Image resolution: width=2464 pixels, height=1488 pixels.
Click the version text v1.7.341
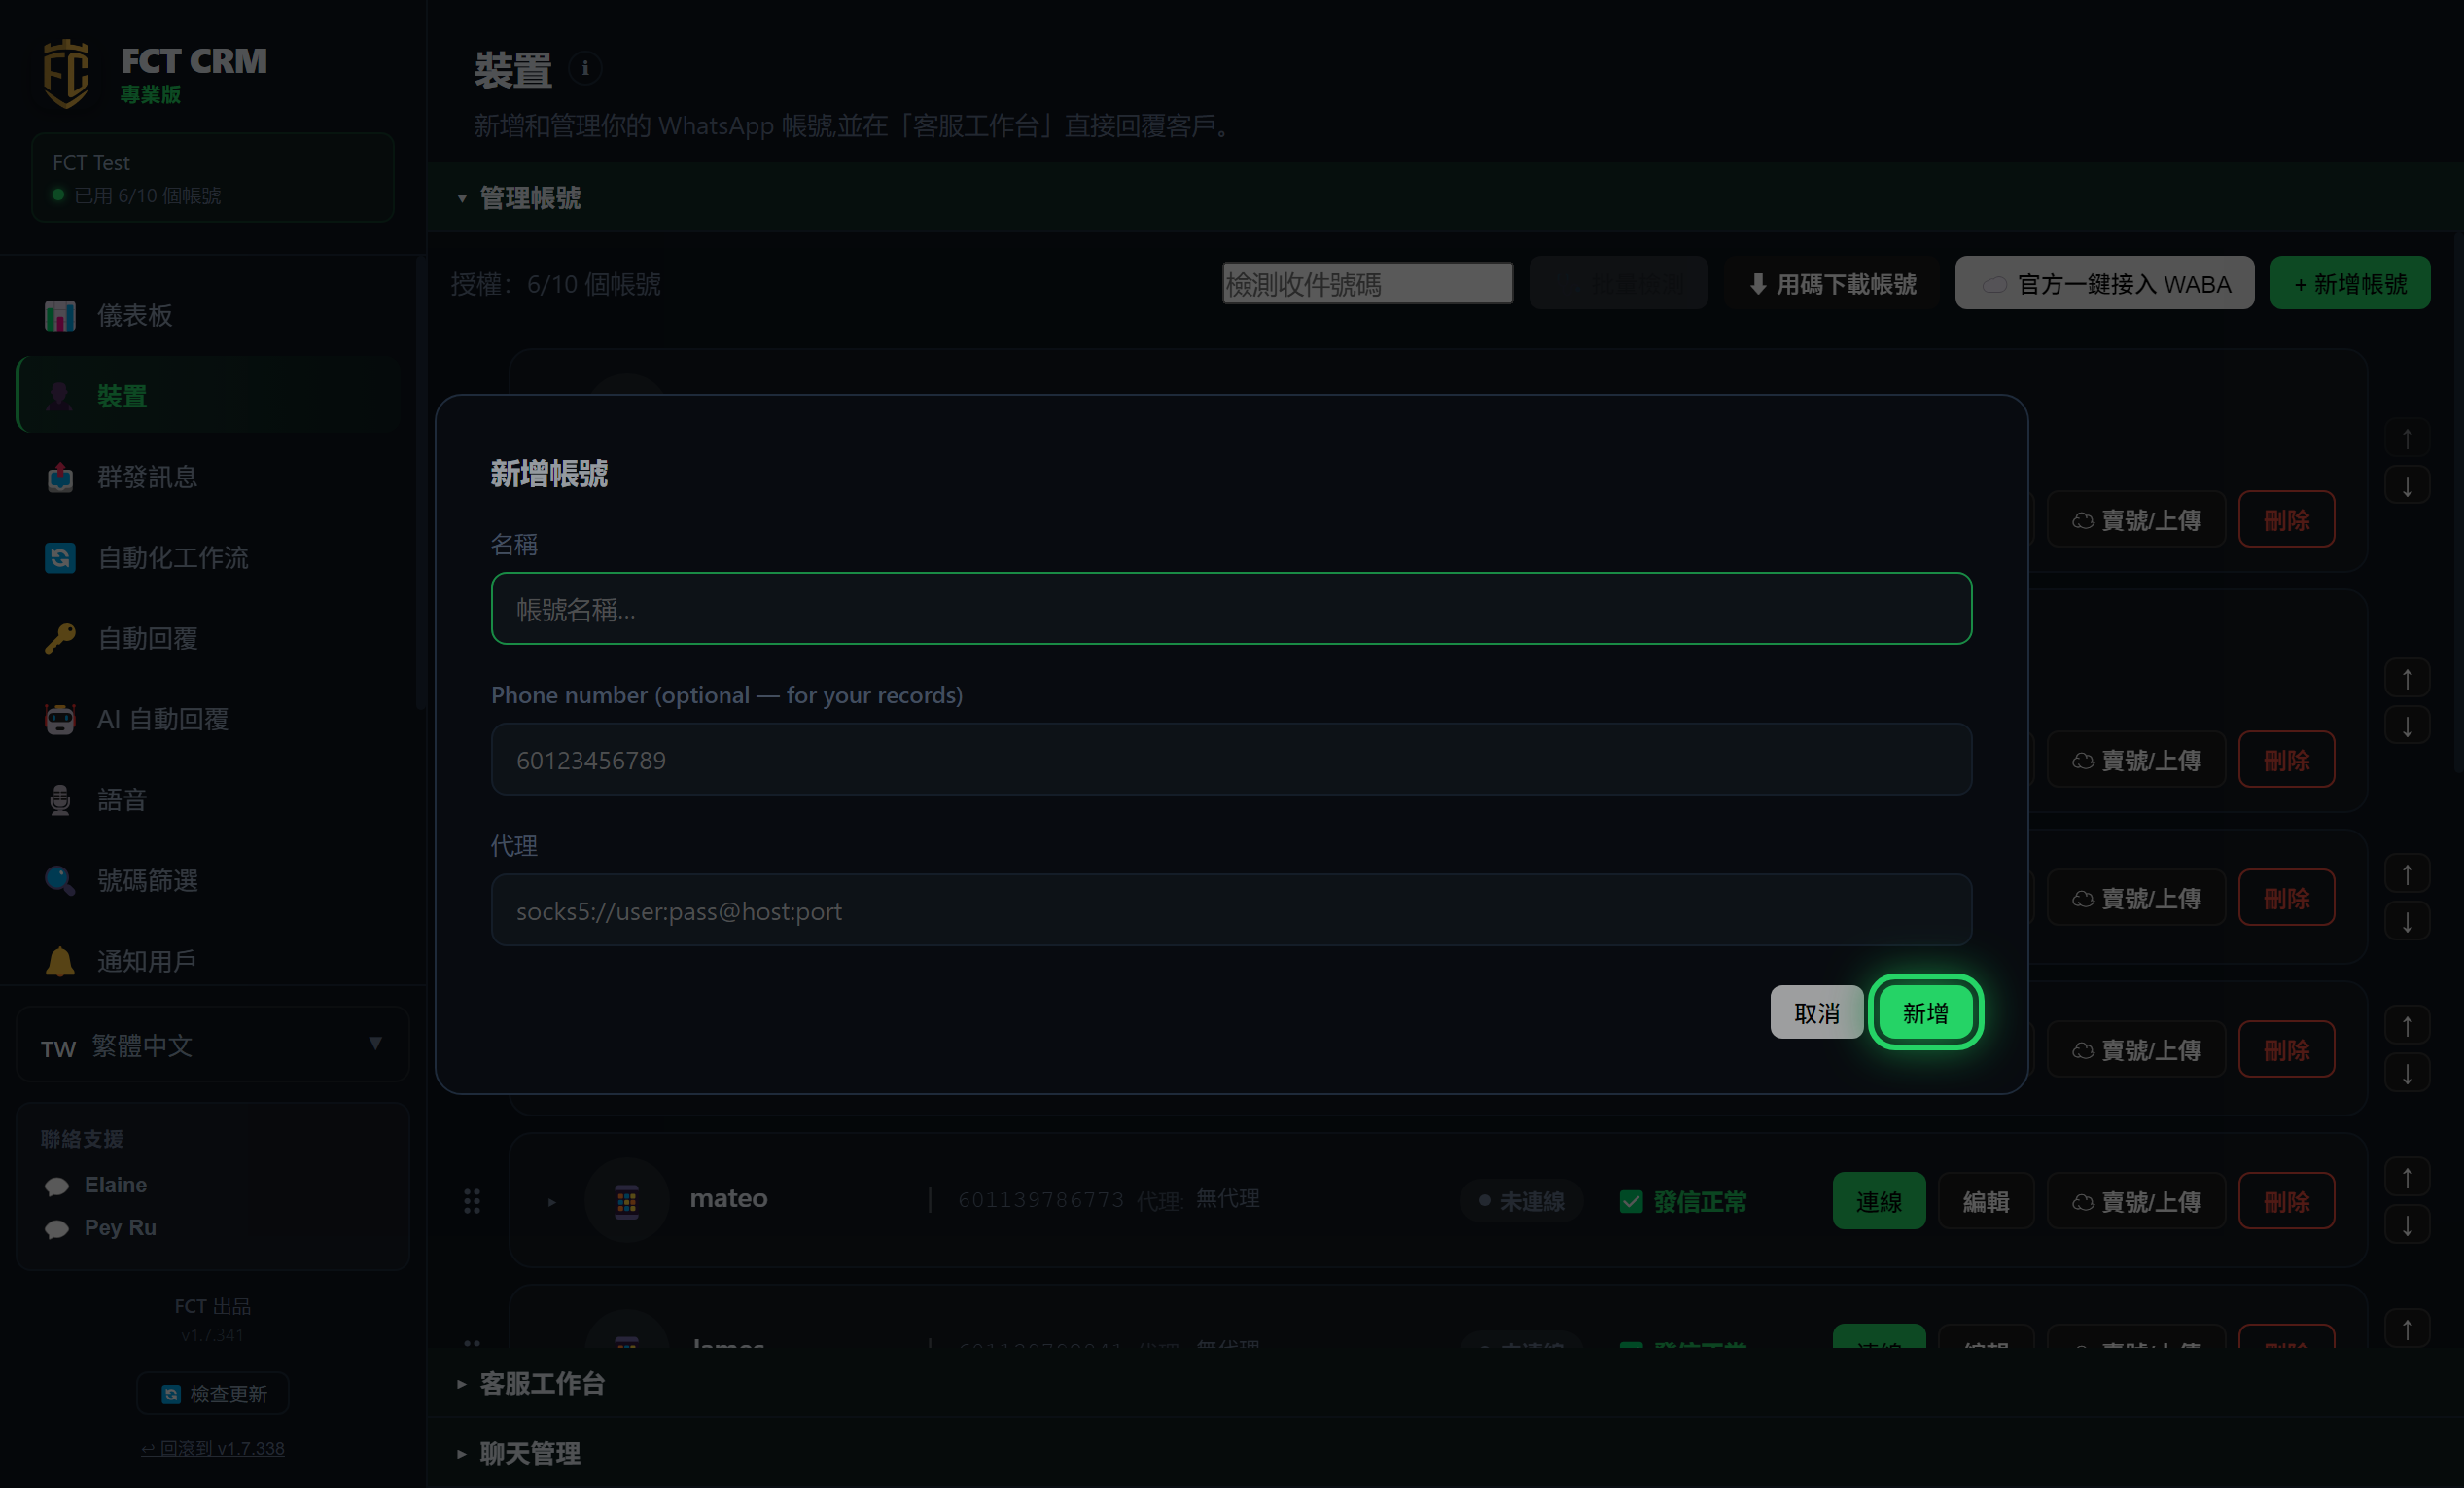tap(212, 1336)
